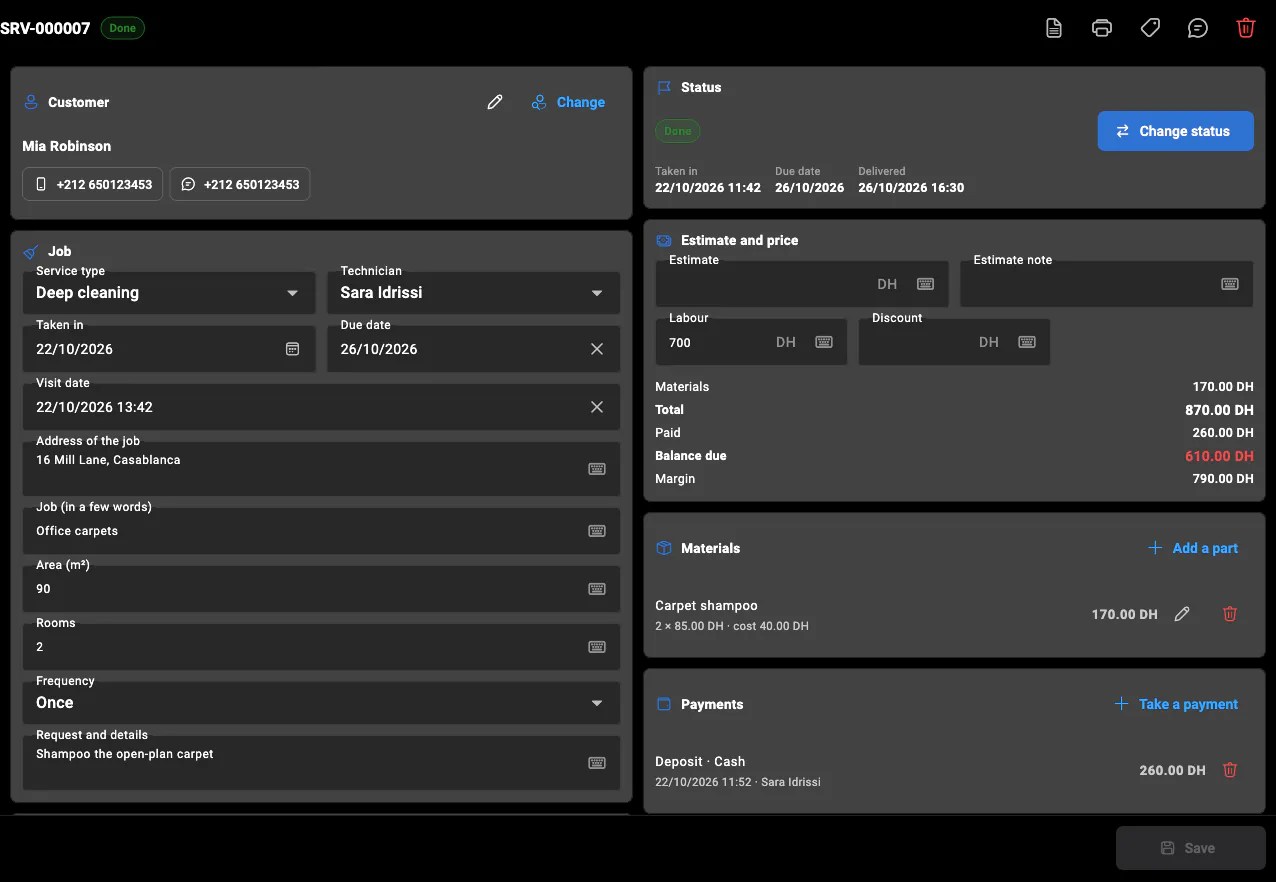Screen dimensions: 1276x882
Task: Open keyboard for Request and details
Action: 597,763
